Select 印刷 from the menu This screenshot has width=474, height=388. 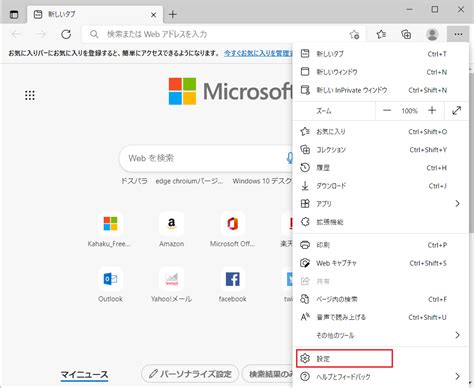pyautogui.click(x=380, y=245)
